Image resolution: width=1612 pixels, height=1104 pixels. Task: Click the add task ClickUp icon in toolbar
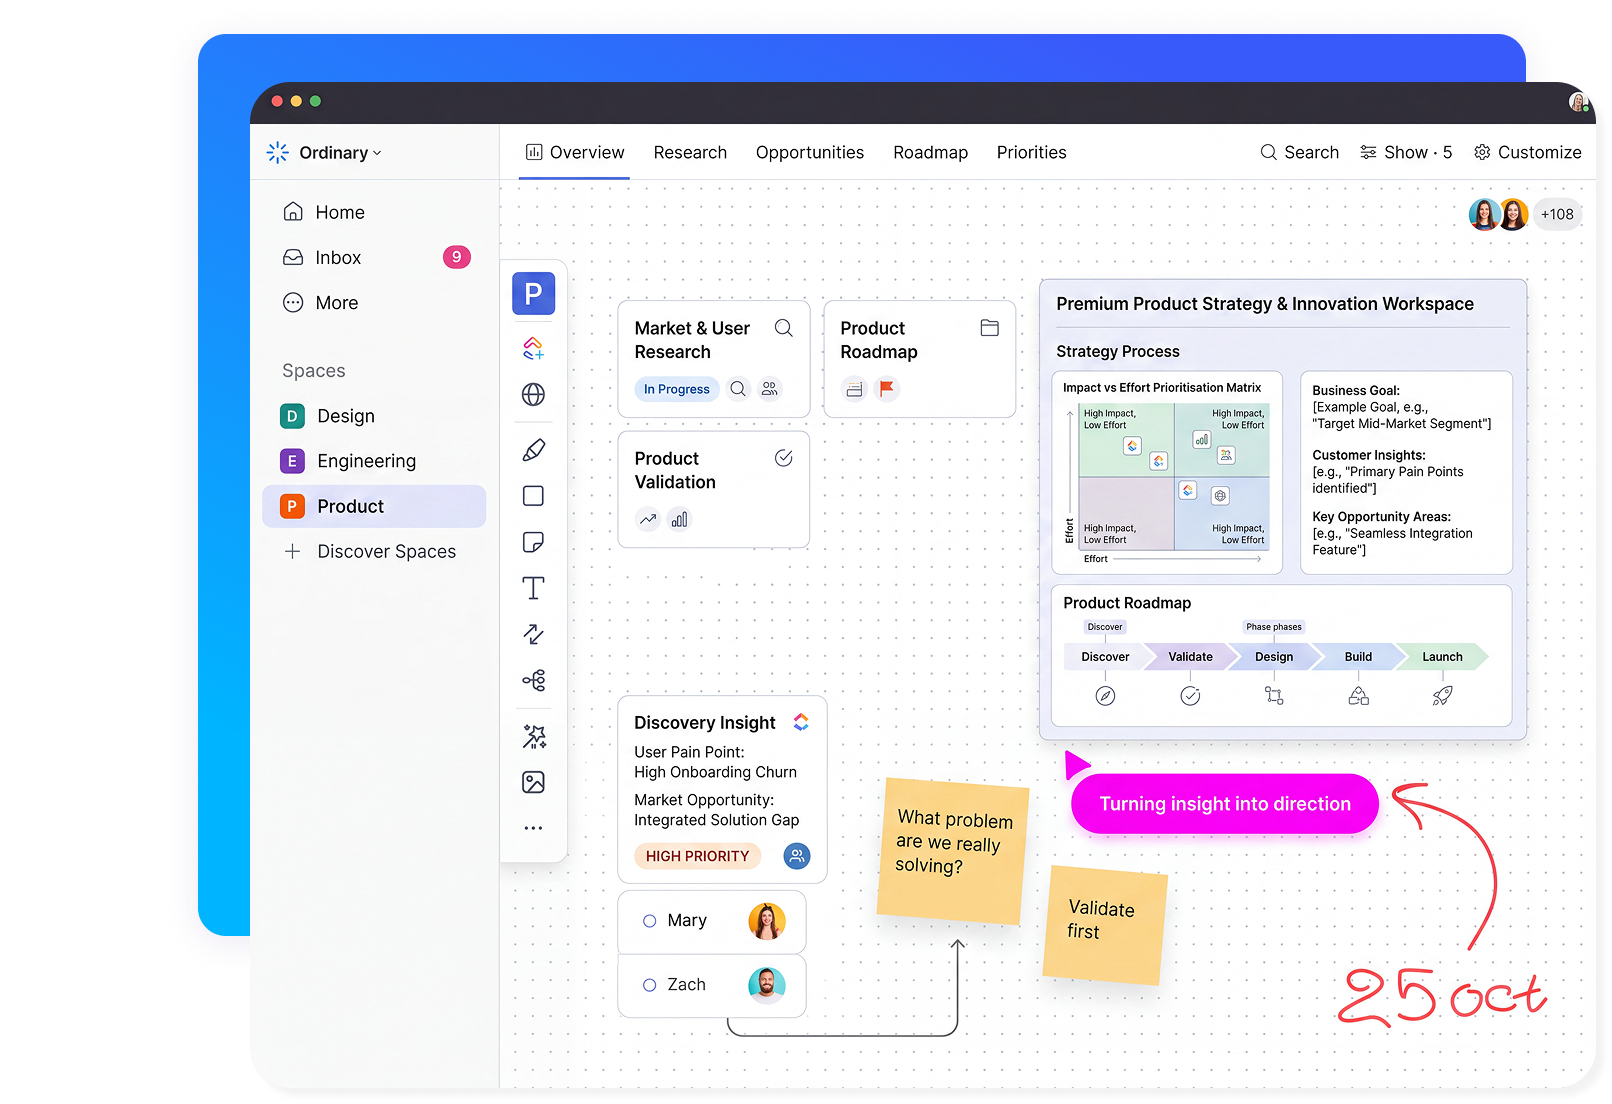(x=534, y=348)
